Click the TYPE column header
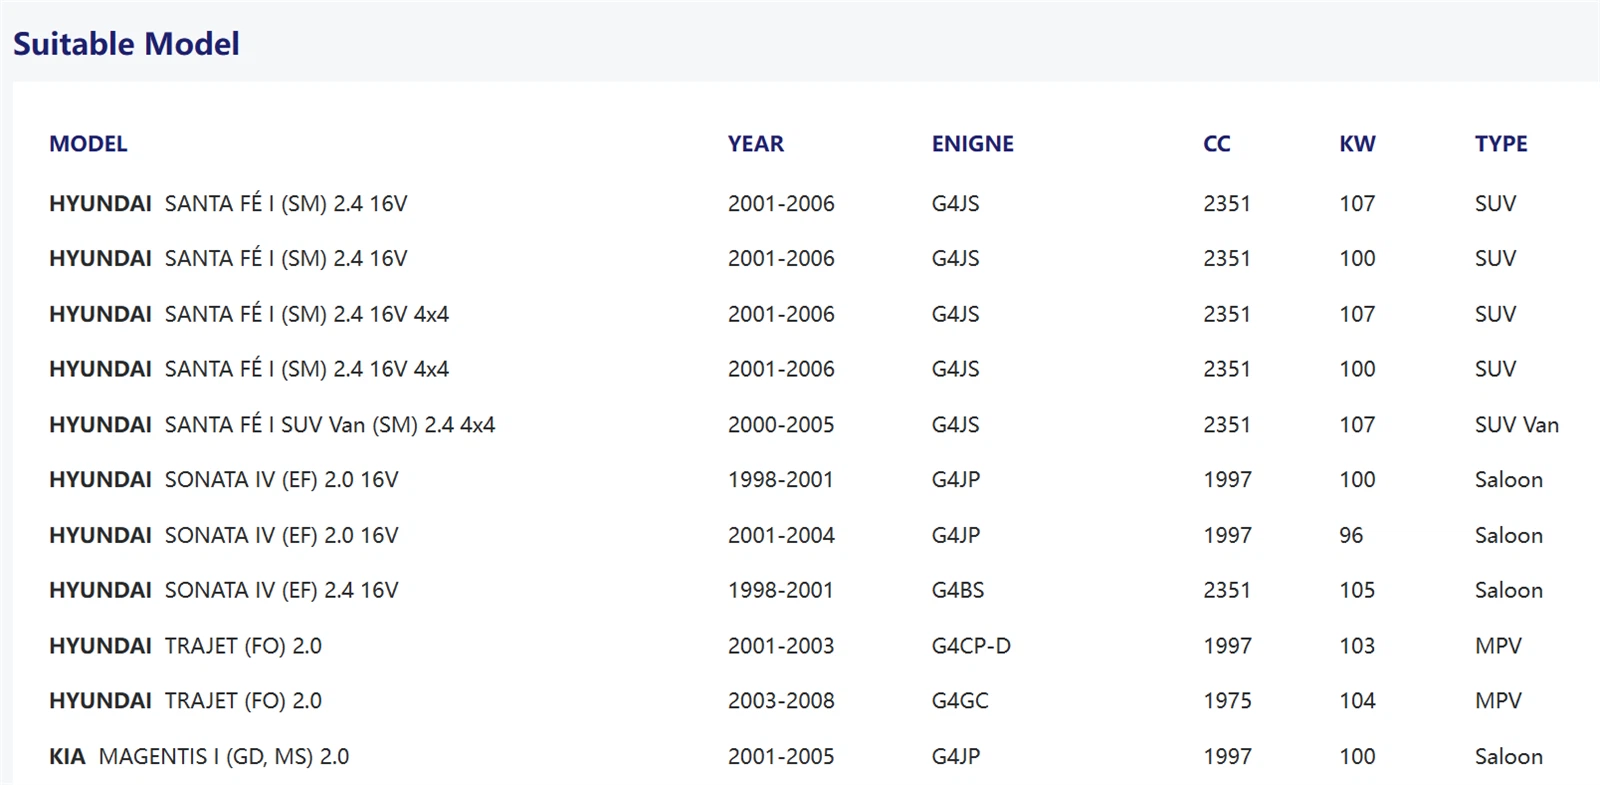Screen dimensions: 1600x785 (x=1501, y=144)
